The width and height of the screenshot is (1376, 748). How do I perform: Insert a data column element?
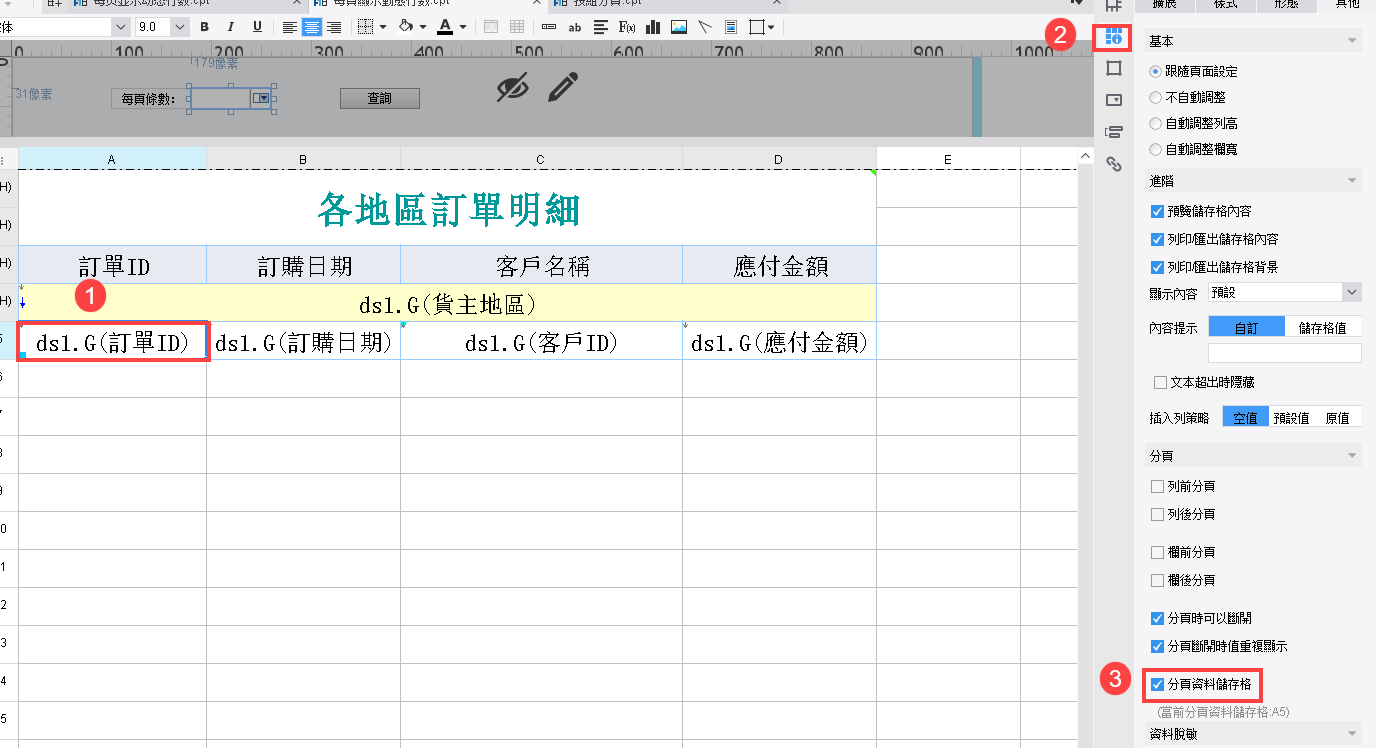[549, 27]
